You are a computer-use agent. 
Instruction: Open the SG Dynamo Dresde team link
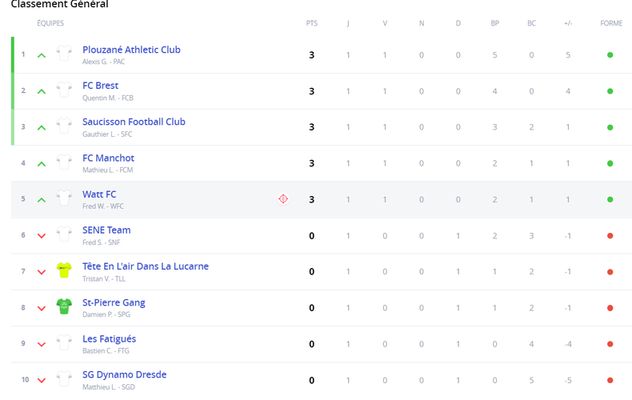click(x=125, y=375)
